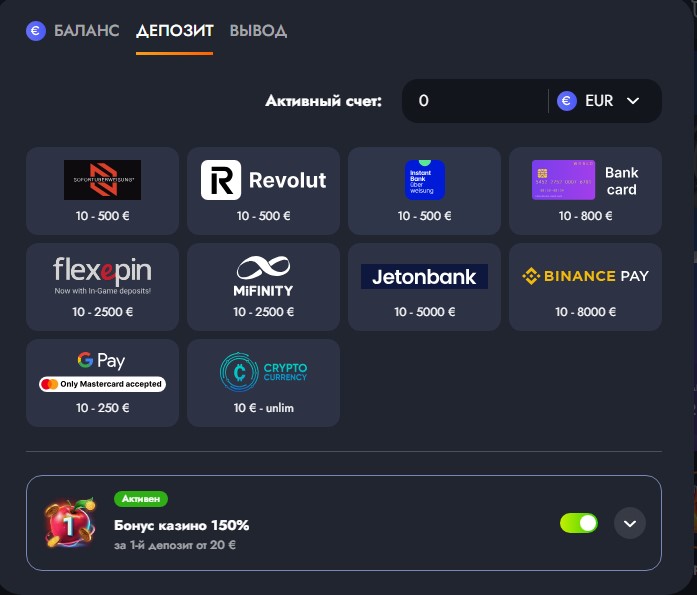This screenshot has height=595, width=697.
Task: Open the EUR currency dropdown
Action: point(599,101)
